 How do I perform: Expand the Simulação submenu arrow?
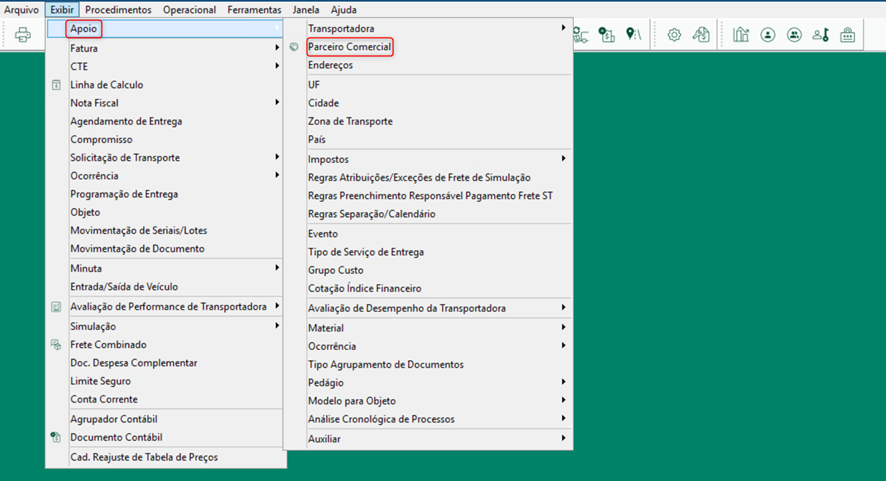point(277,326)
